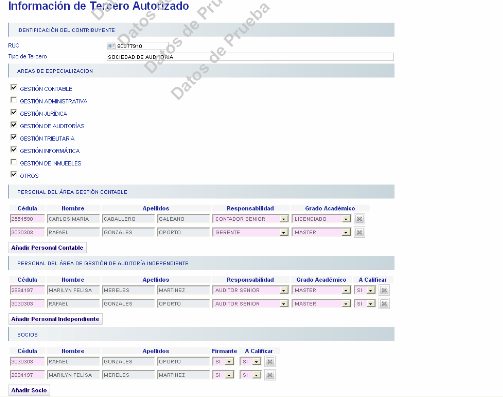
Task: Delete Marilyn Felisa row in Auditoría Independiente
Action: coord(384,290)
